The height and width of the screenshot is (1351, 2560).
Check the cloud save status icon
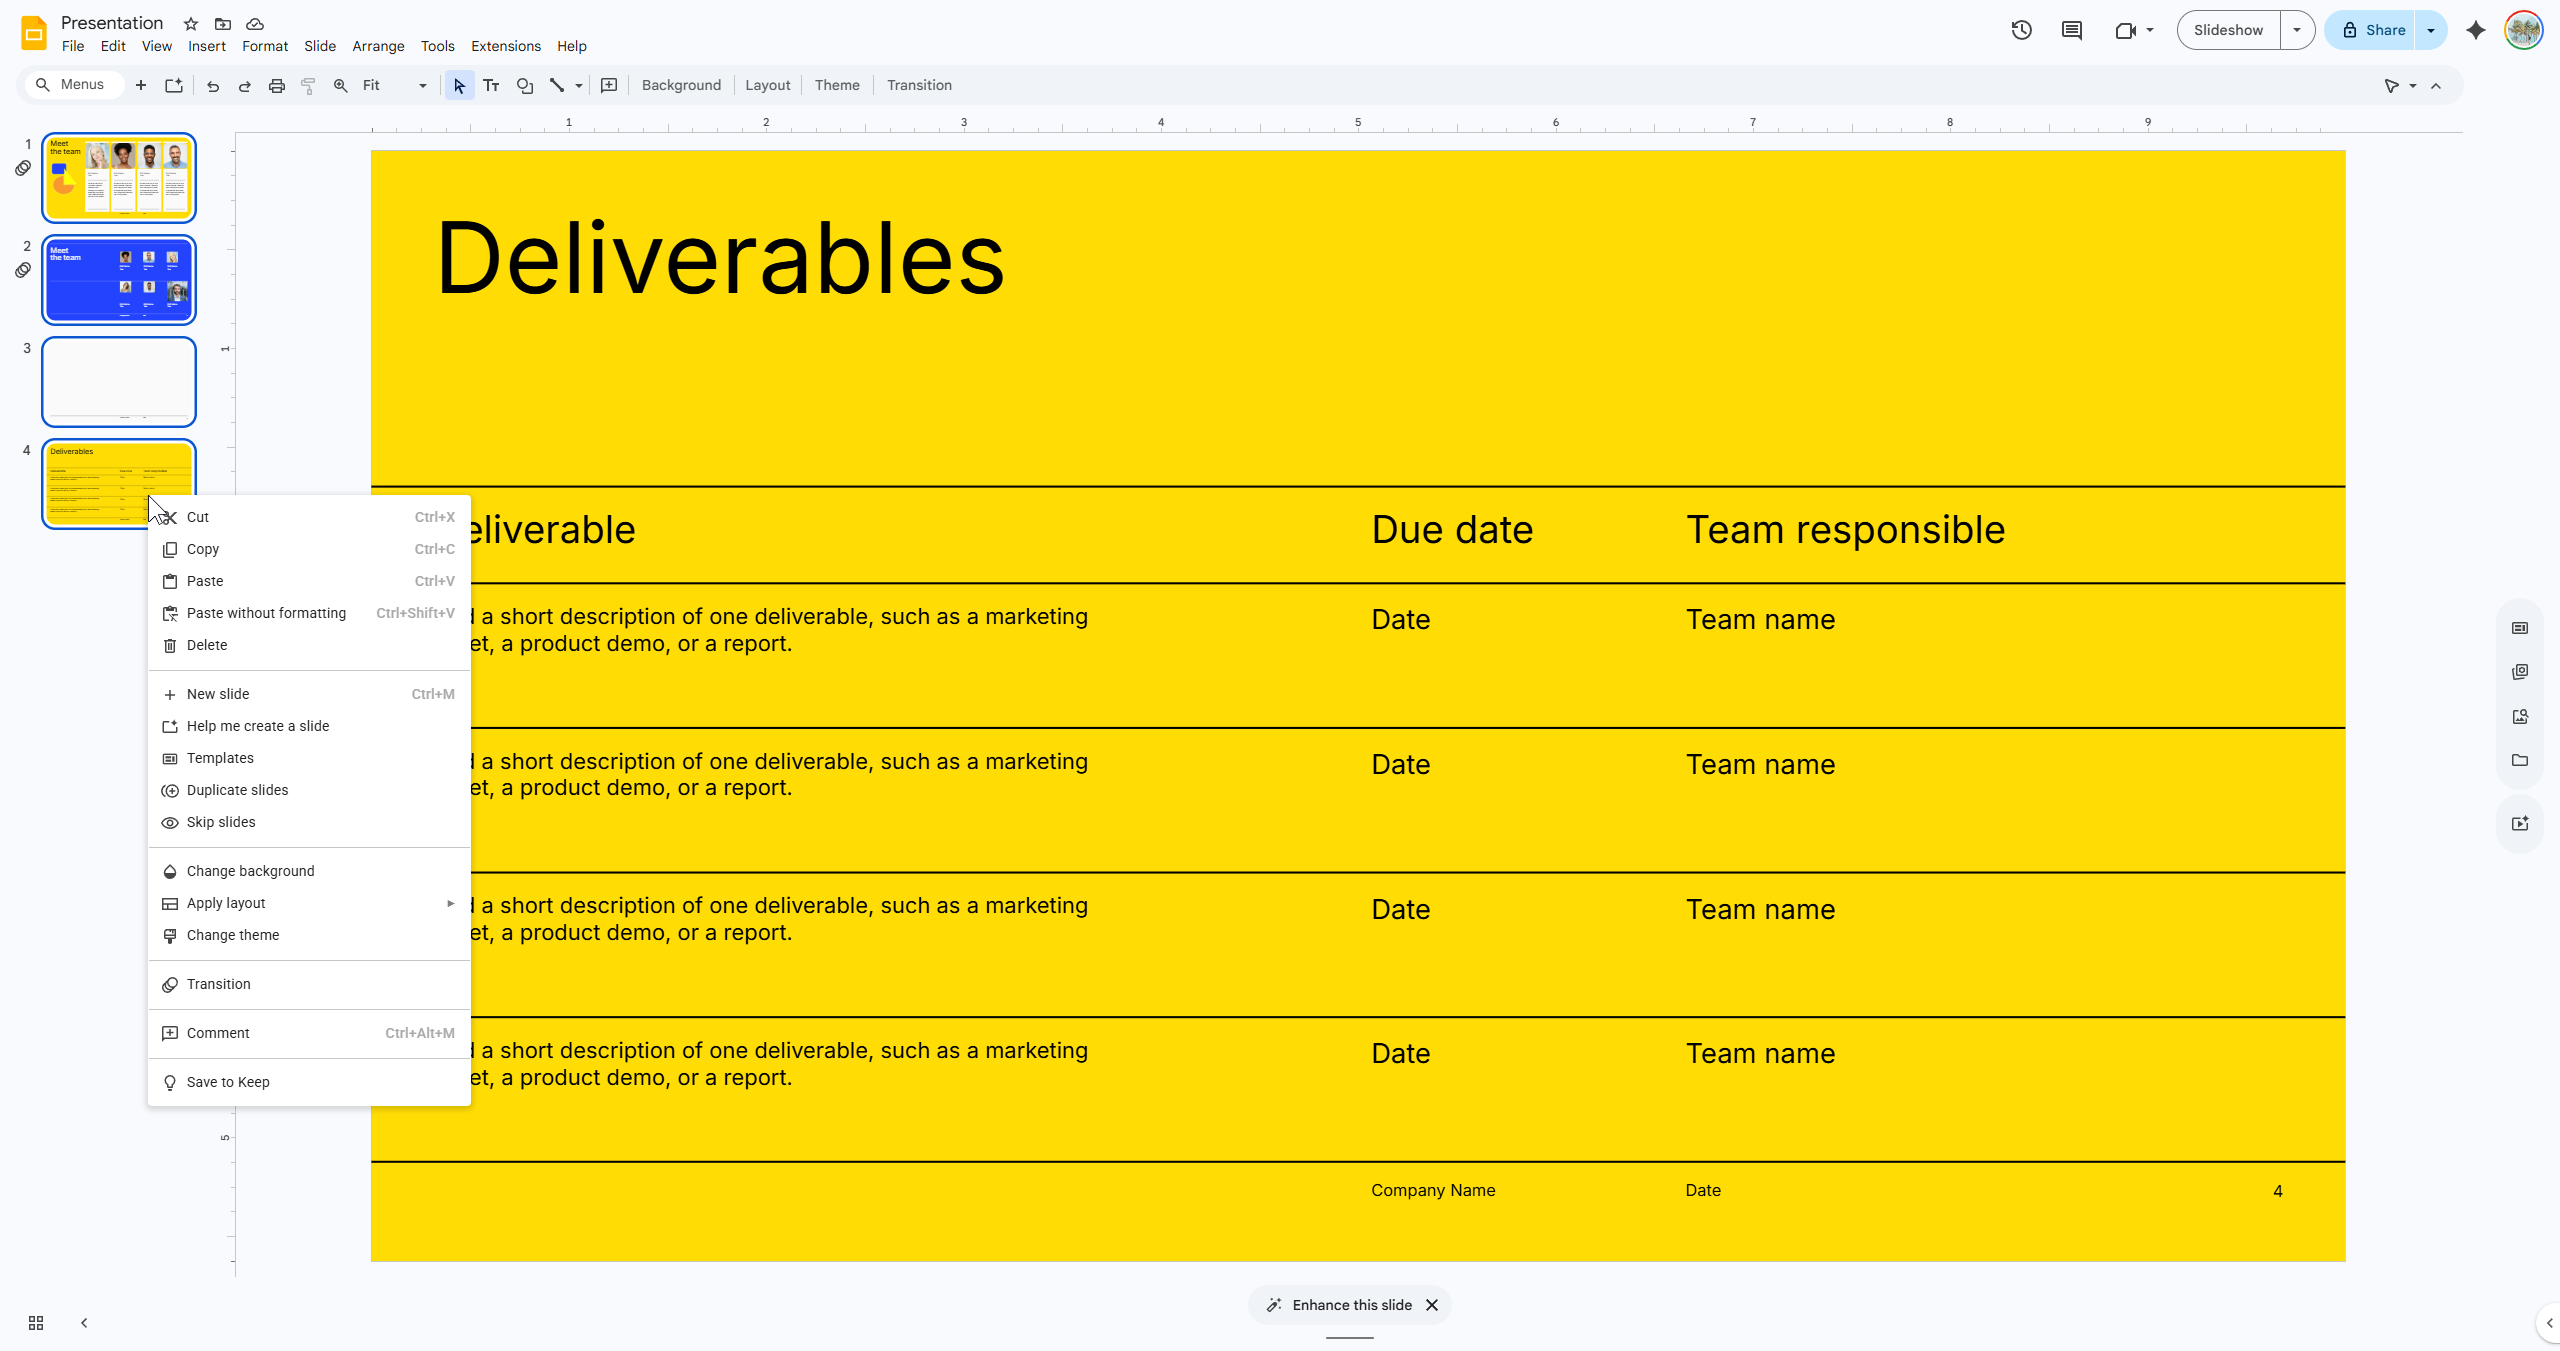tap(255, 24)
